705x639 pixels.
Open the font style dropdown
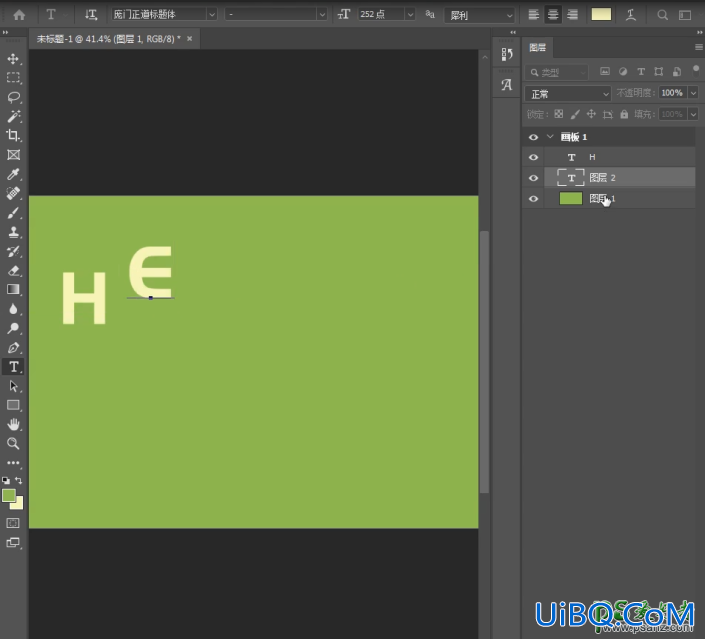(322, 15)
